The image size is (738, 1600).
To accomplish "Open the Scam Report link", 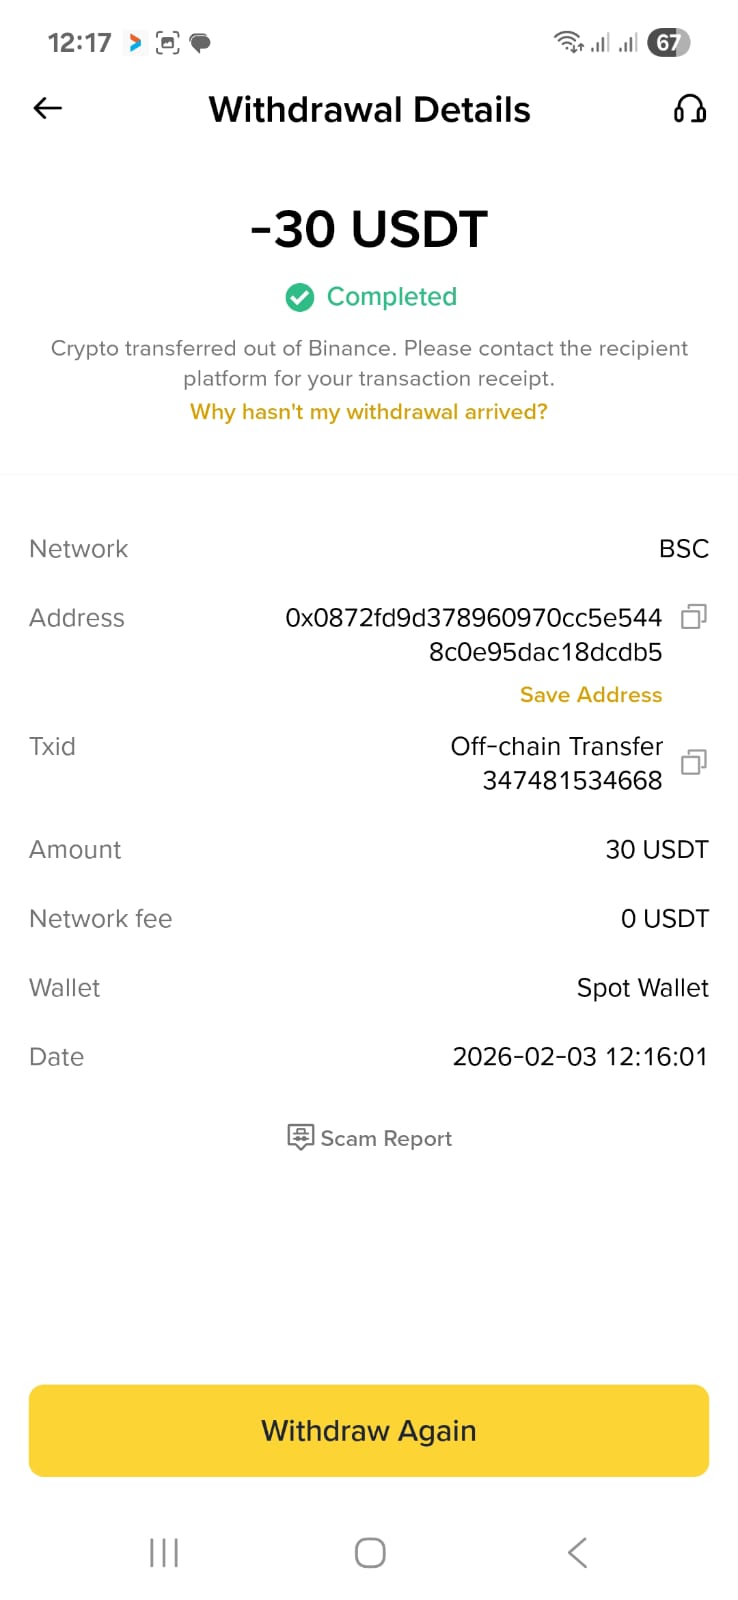I will pyautogui.click(x=386, y=1138).
